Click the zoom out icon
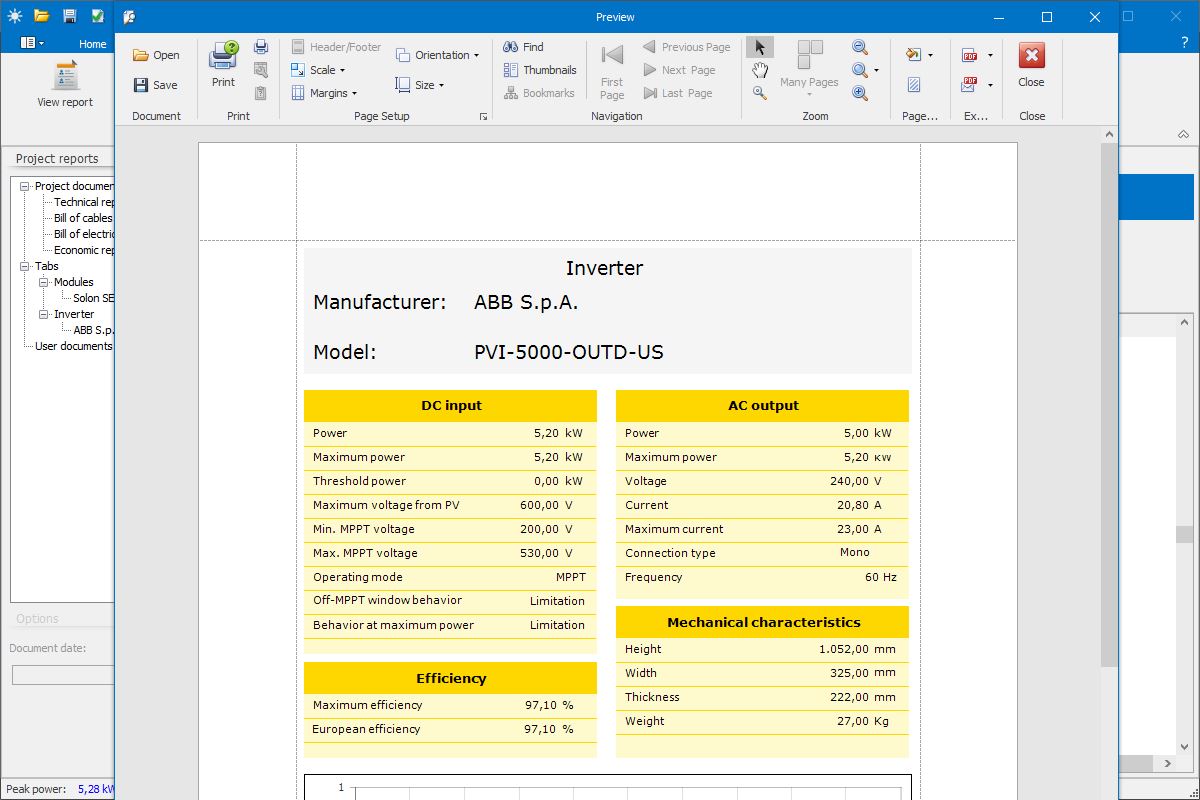 click(860, 47)
